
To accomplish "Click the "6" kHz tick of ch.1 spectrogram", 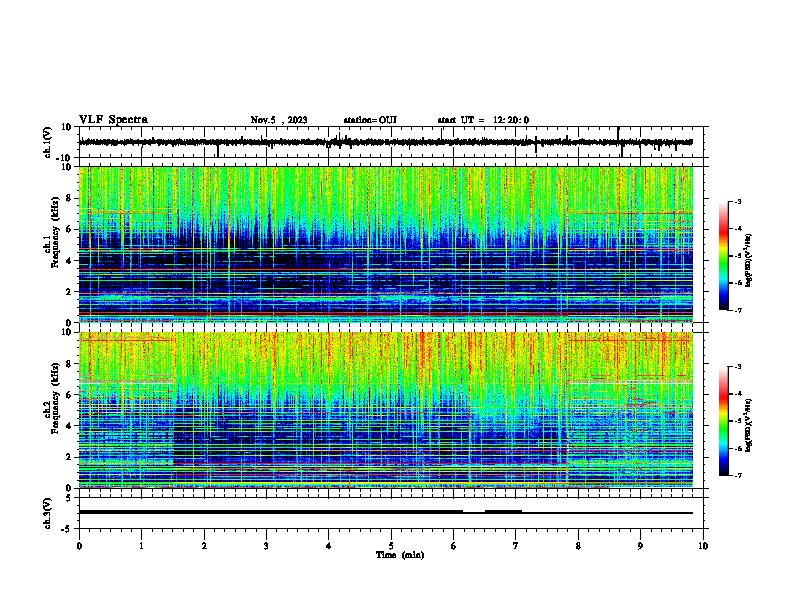I will click(x=69, y=230).
